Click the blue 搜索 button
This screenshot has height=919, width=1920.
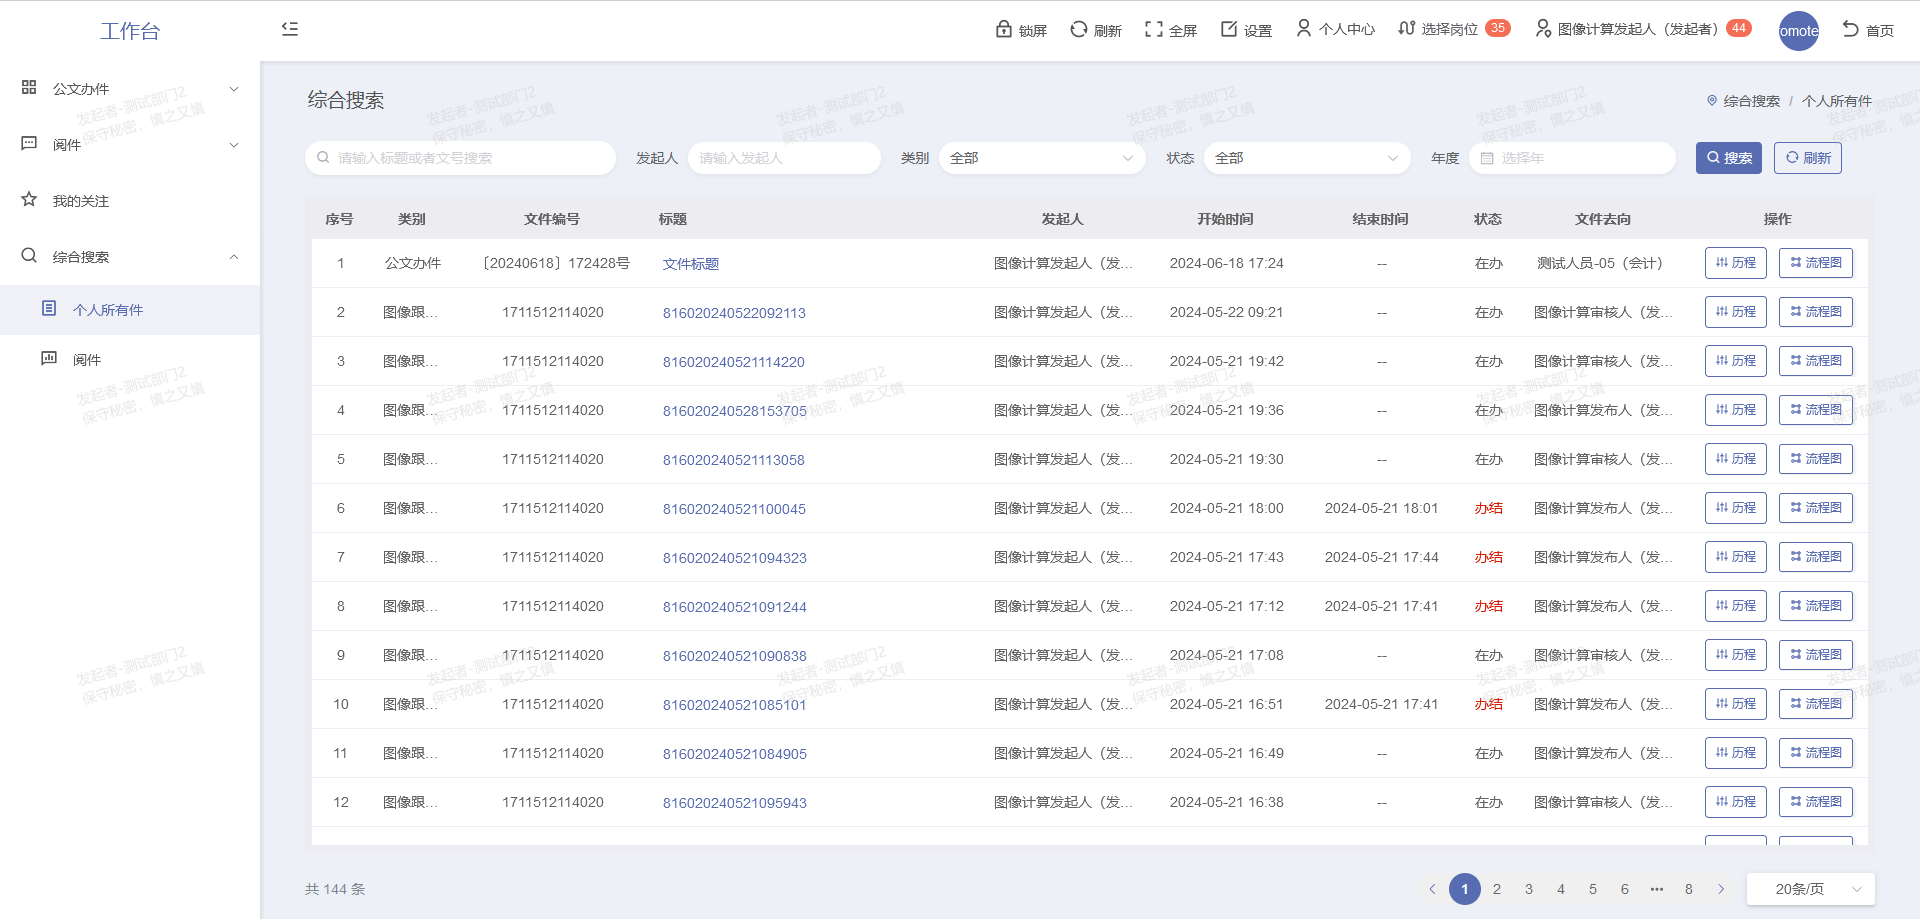[1728, 158]
